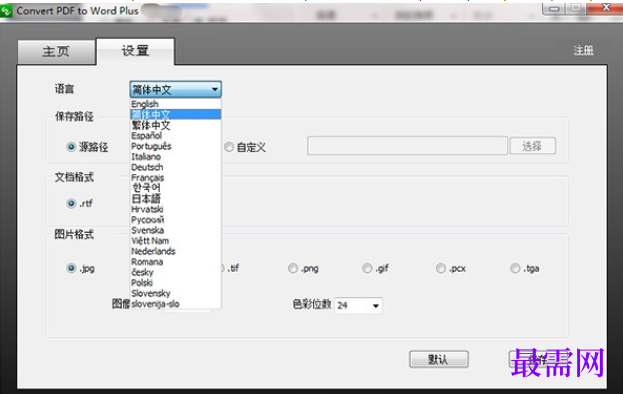Click the Convert PDF to Word Plus app icon
623x394 pixels.
[x=6, y=11]
